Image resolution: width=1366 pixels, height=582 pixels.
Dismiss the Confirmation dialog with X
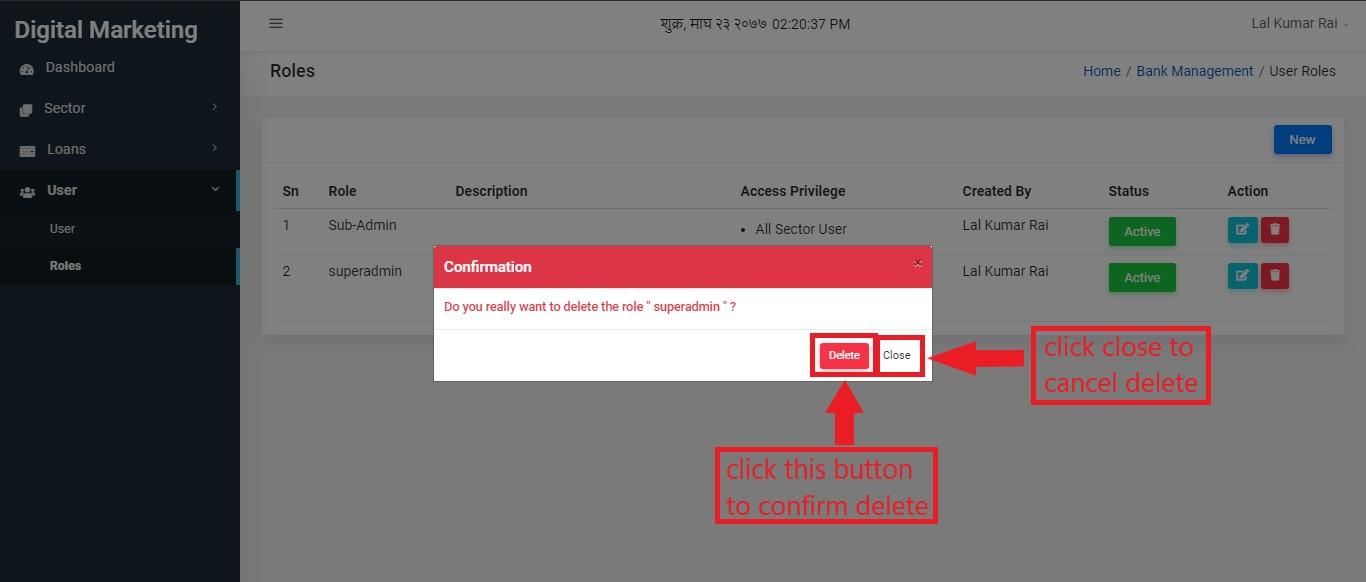pyautogui.click(x=918, y=263)
